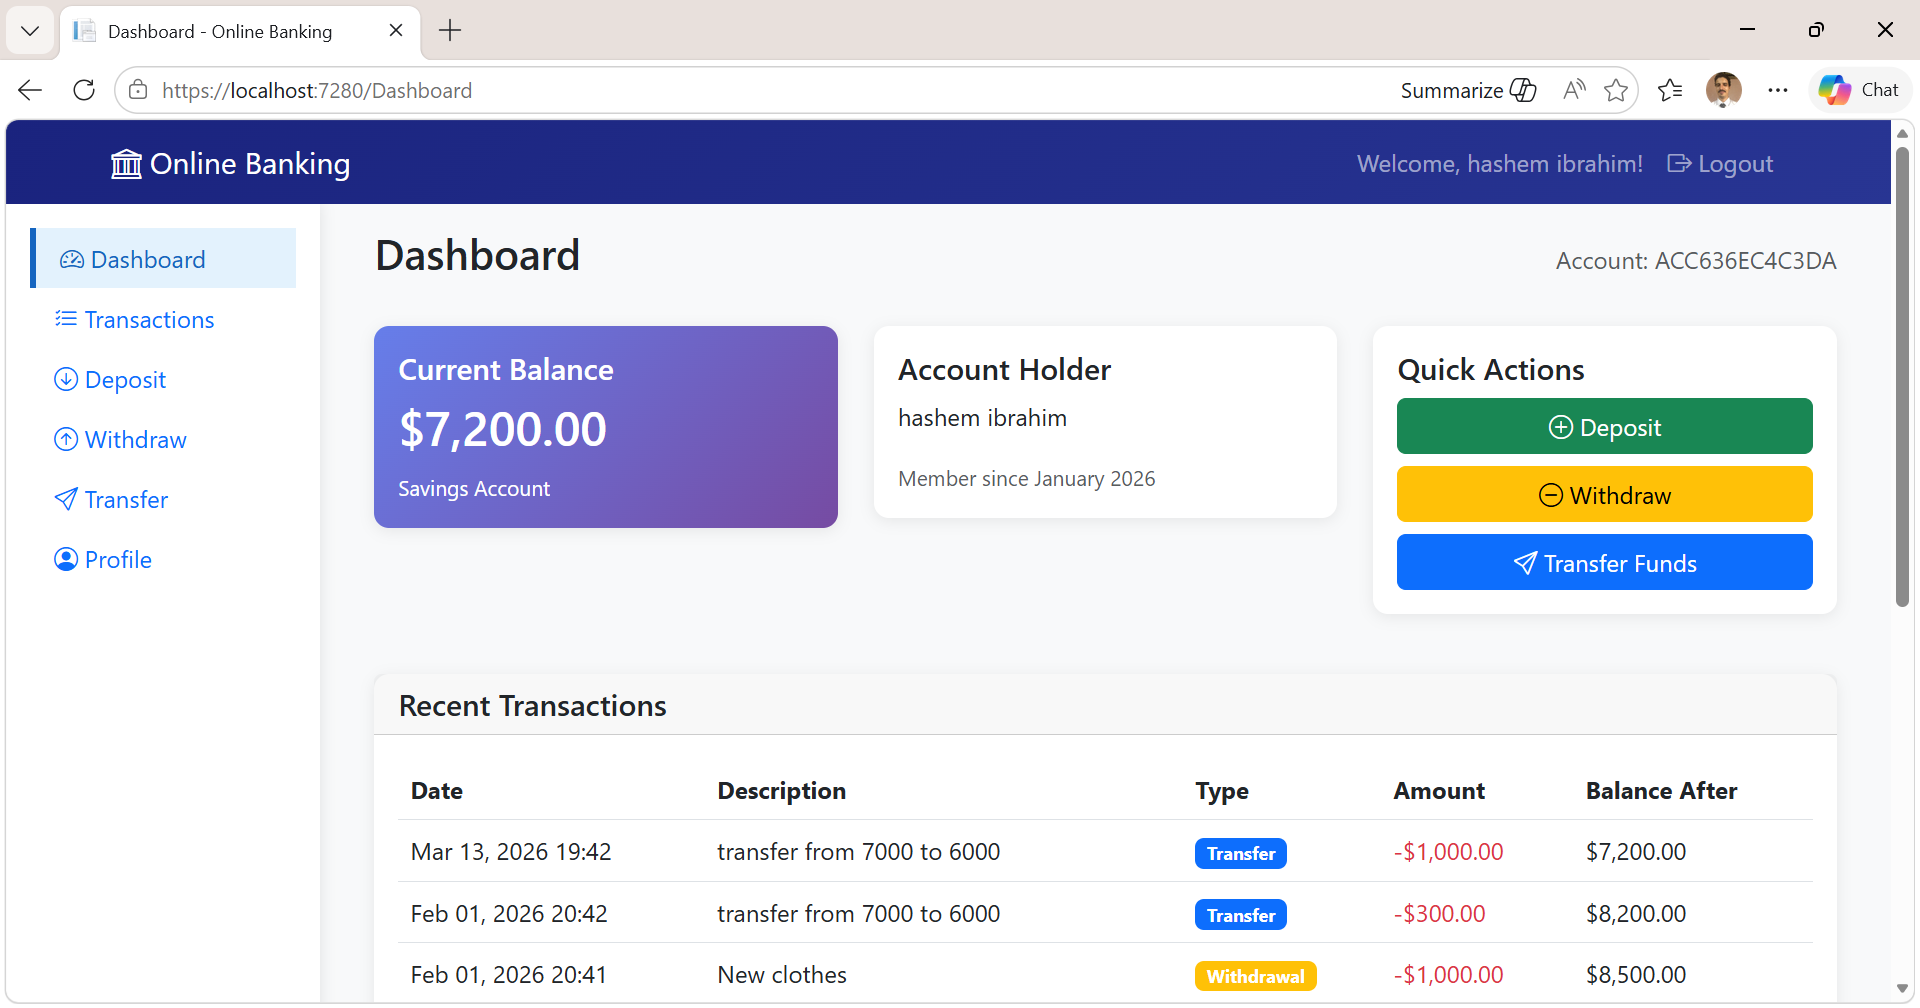Click the Logout link in header
This screenshot has width=1920, height=1008.
1720,164
